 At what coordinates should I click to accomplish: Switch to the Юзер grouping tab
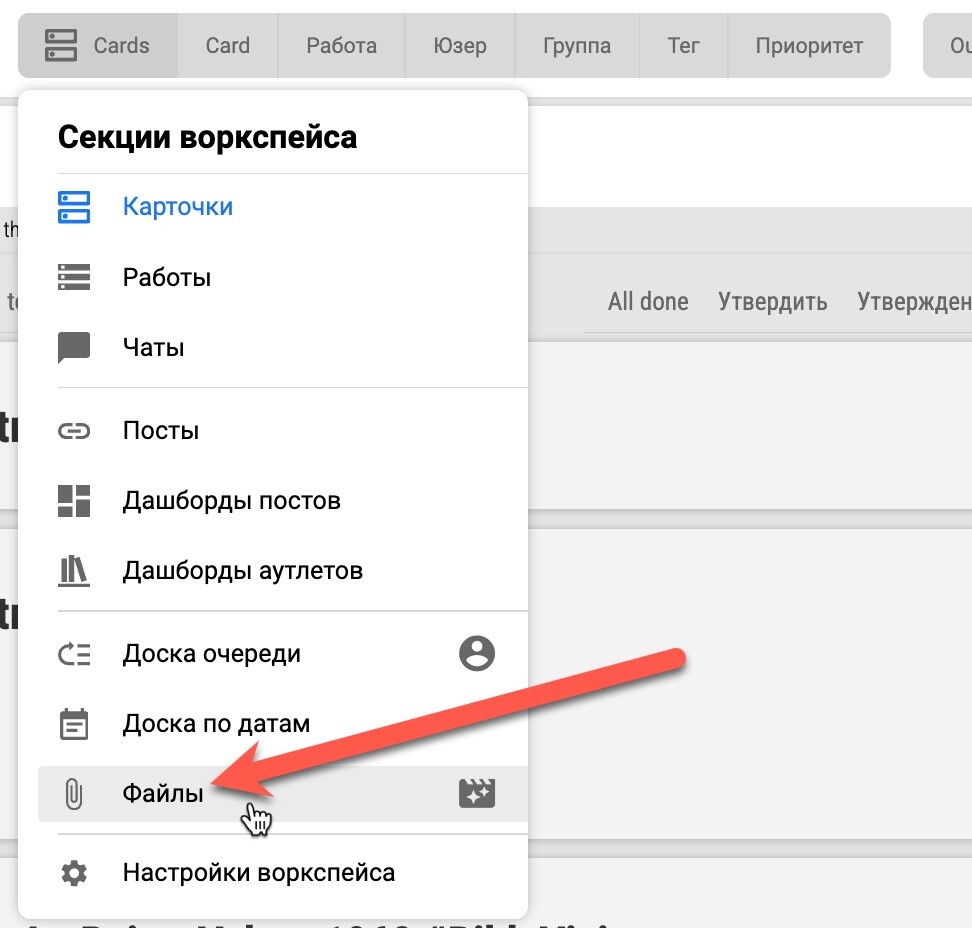coord(460,46)
